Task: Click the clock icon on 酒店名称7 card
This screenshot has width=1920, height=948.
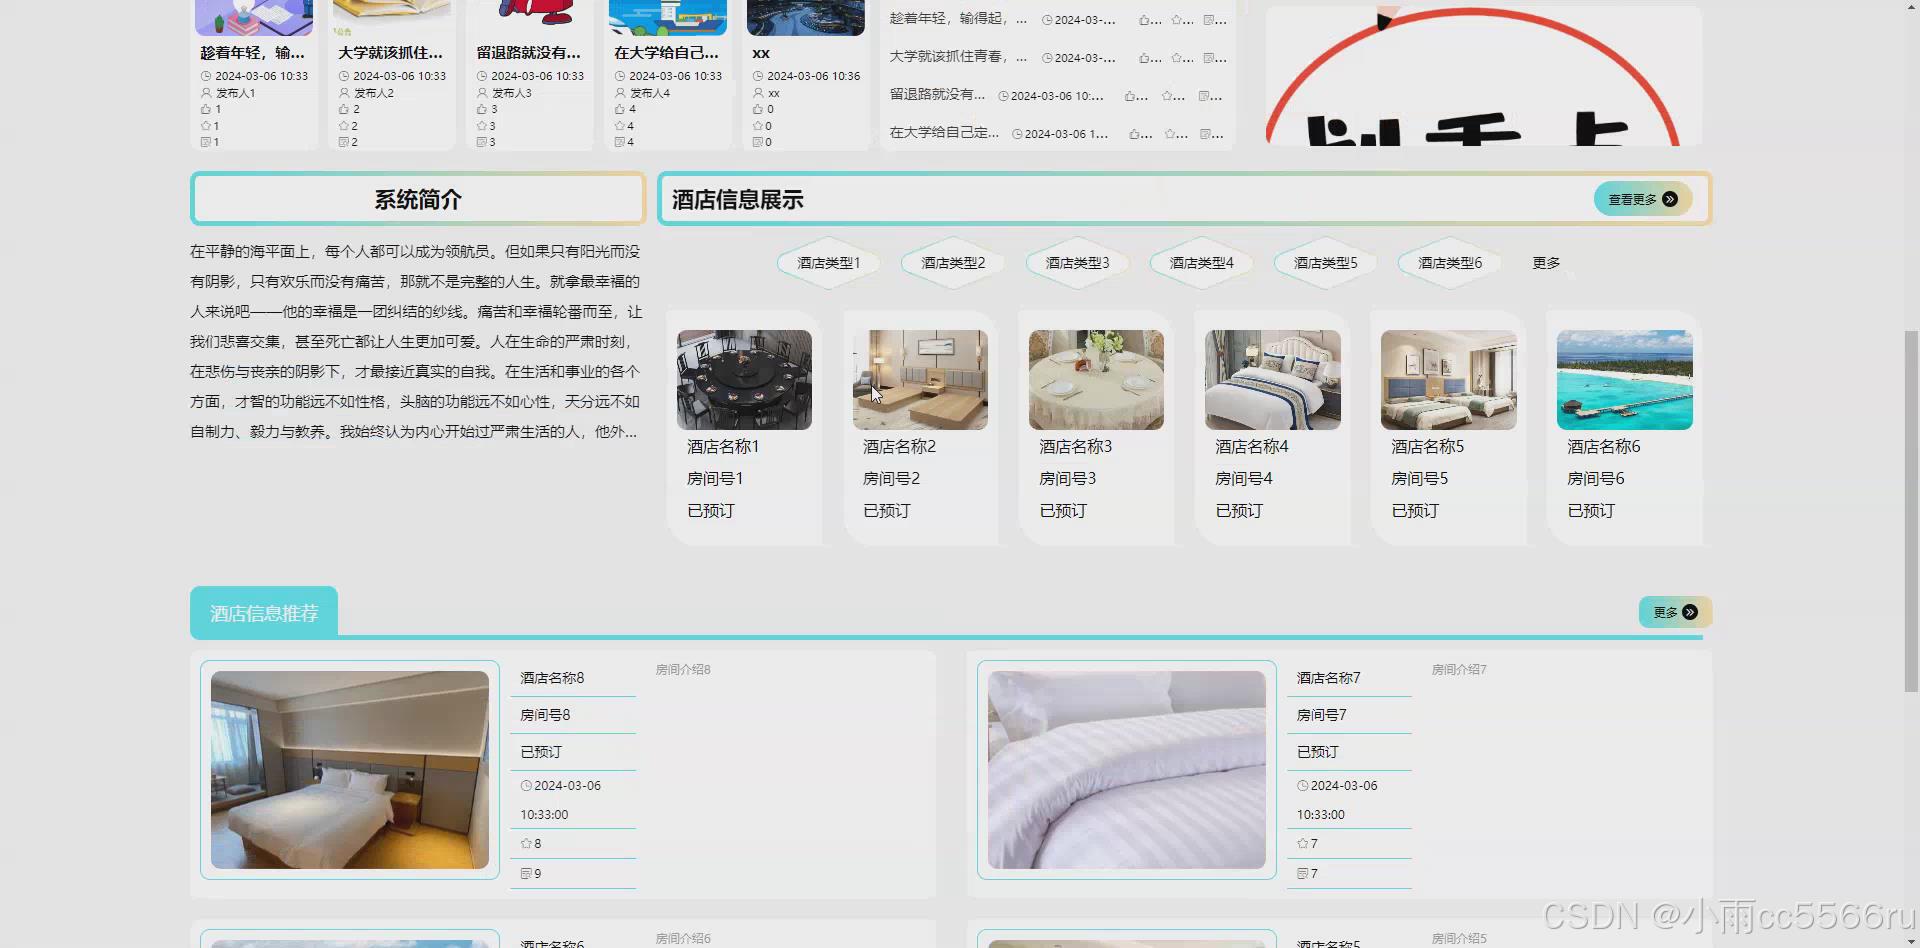Action: point(1302,785)
